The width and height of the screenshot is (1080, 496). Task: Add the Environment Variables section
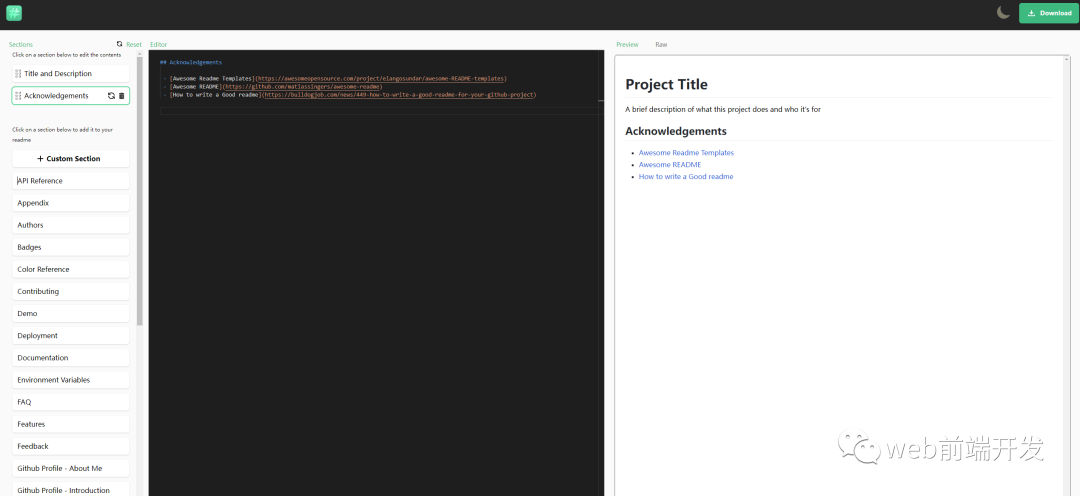(70, 380)
